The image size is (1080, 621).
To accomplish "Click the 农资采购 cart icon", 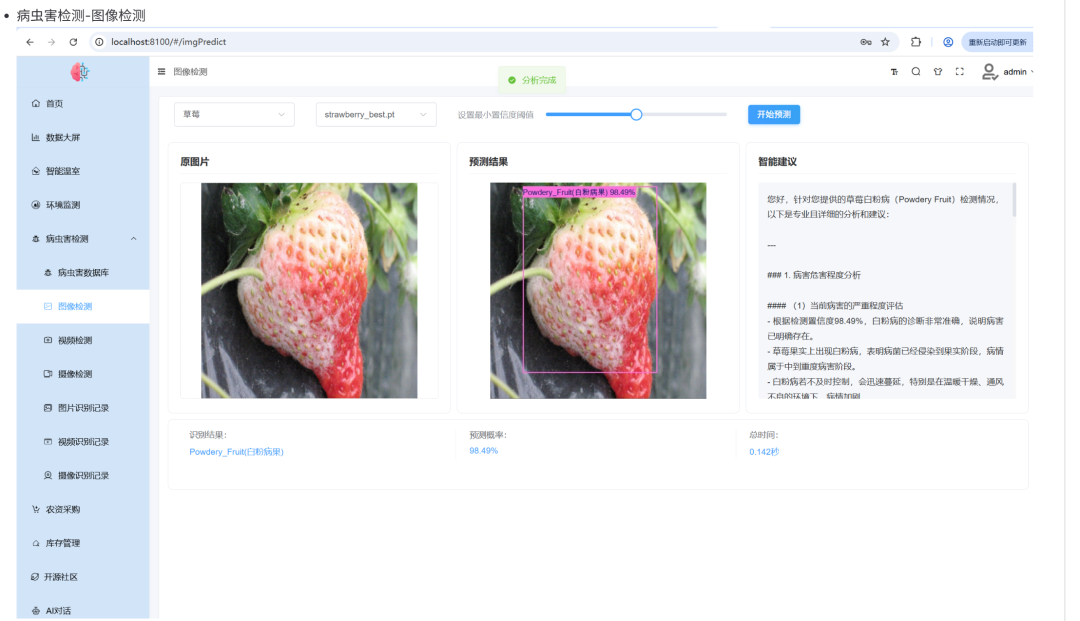I will coord(36,509).
